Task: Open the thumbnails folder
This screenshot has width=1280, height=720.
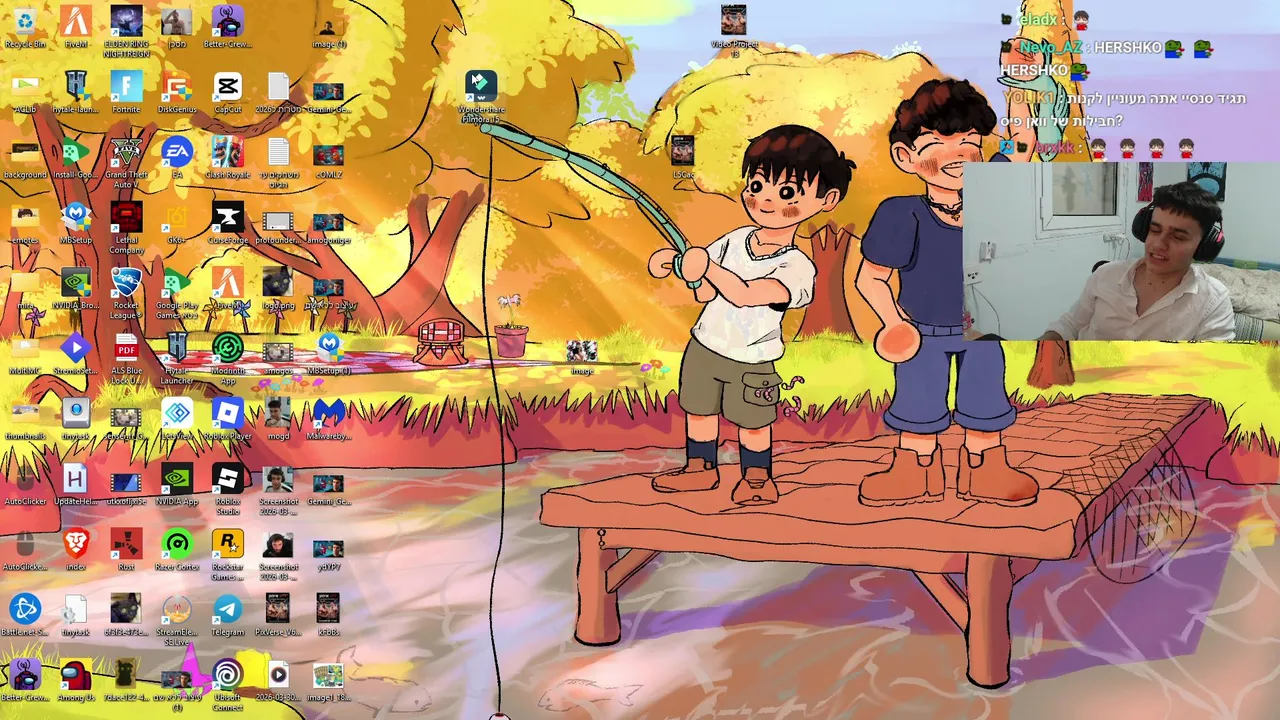Action: coord(25,419)
